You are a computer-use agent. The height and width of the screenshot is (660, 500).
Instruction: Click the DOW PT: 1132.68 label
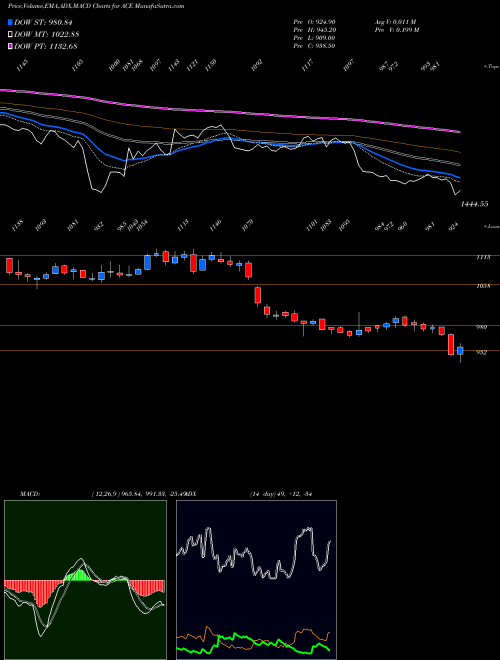click(45, 46)
